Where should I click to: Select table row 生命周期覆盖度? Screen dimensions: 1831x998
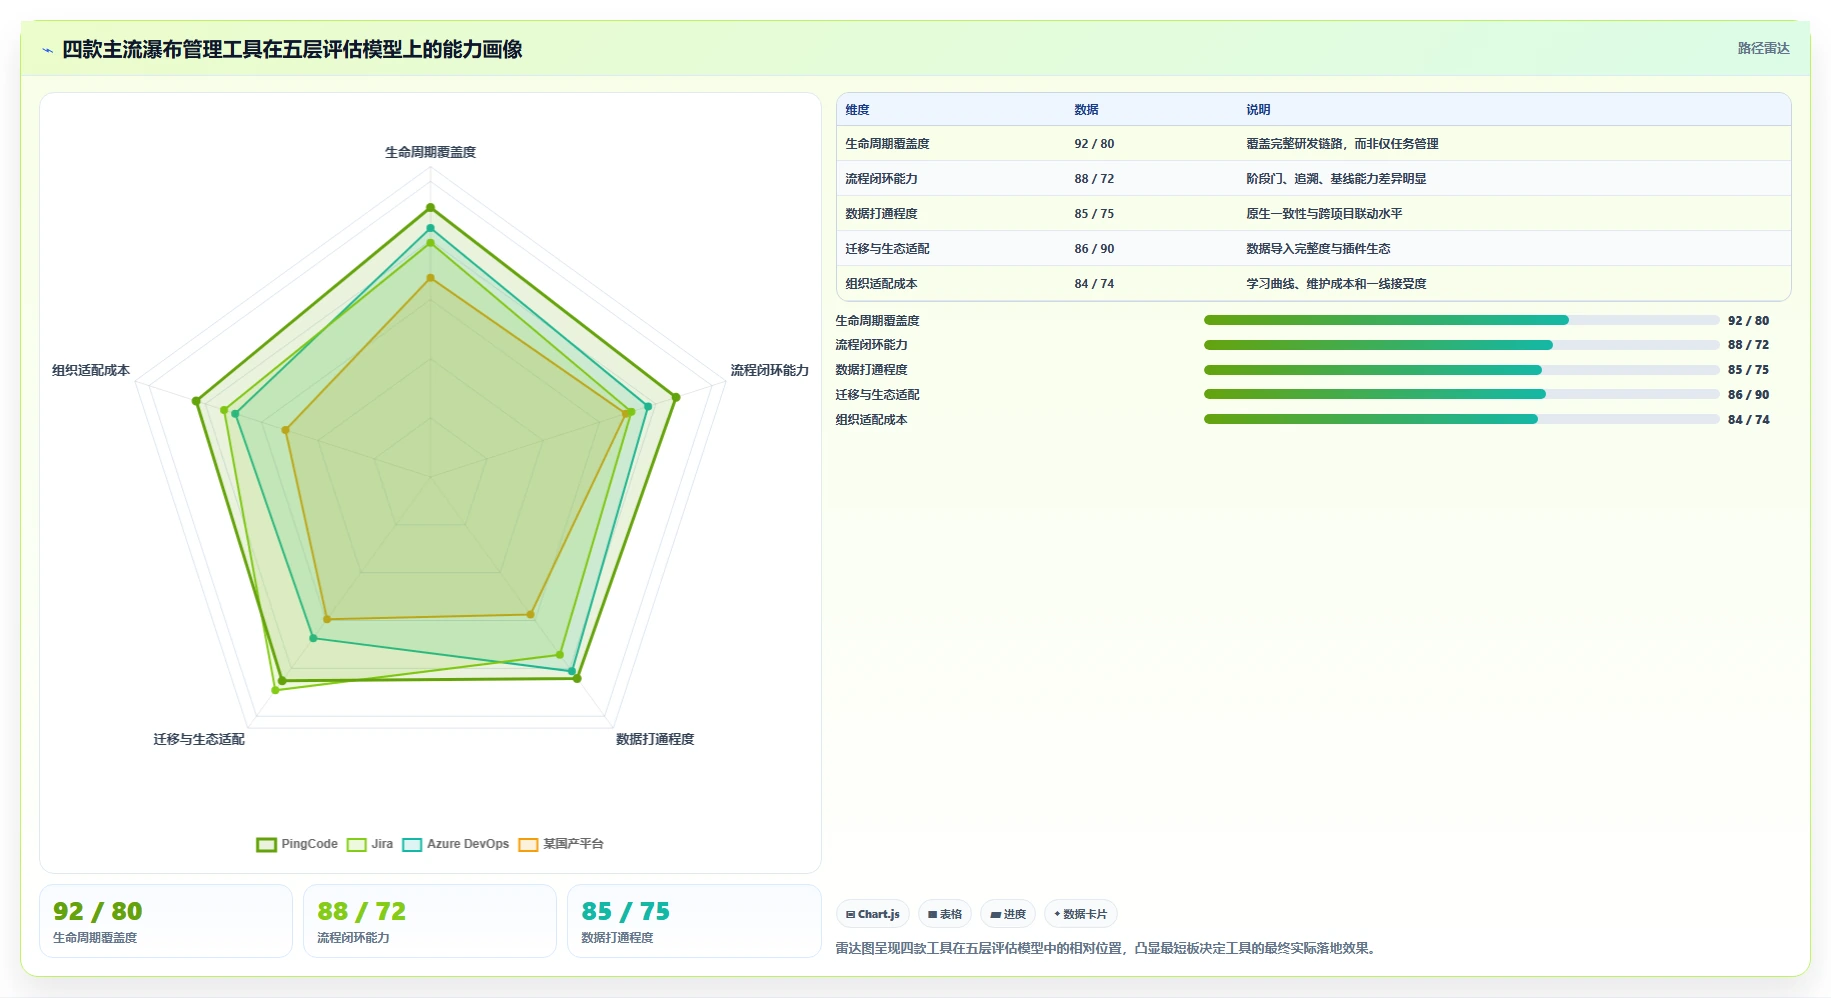coord(1313,144)
